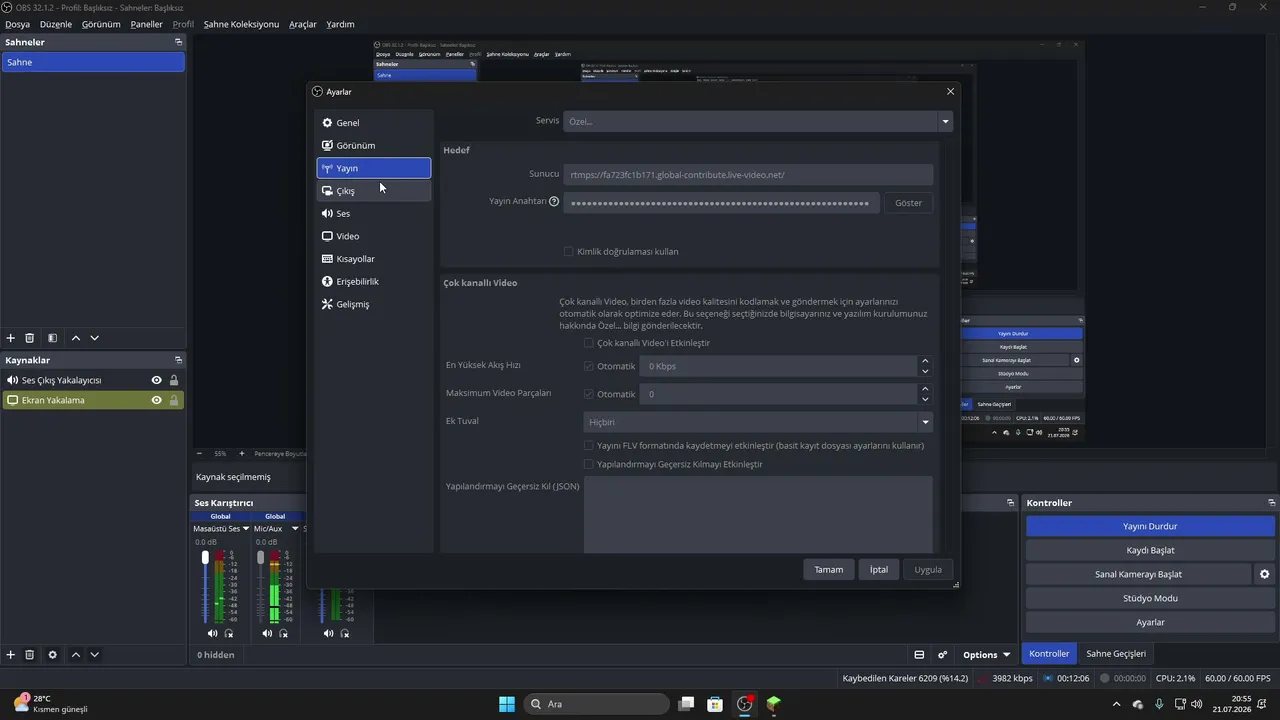Switch to the Sahne Geçişleri tab

pos(1116,654)
